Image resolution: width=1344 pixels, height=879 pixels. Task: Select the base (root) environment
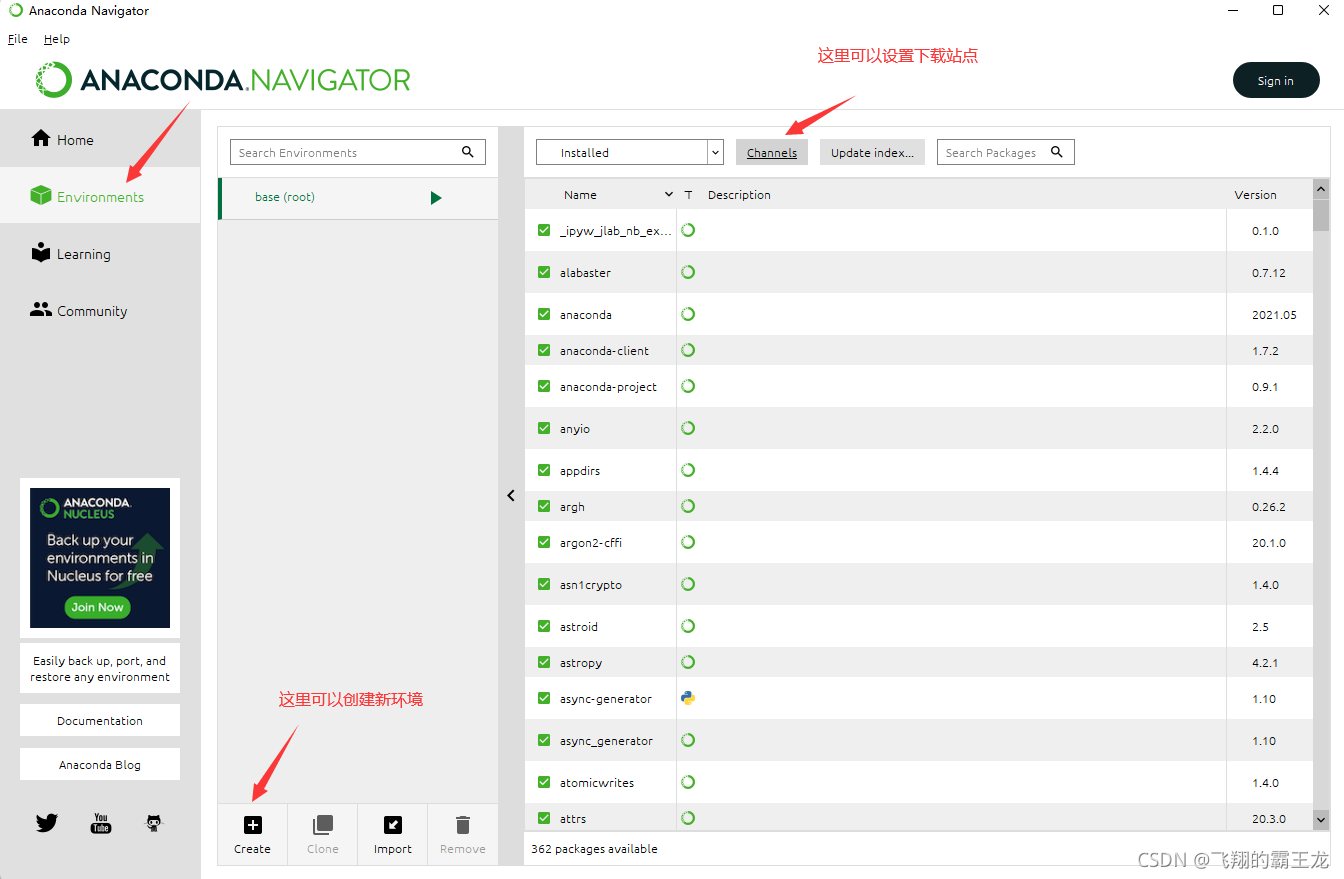pyautogui.click(x=358, y=198)
